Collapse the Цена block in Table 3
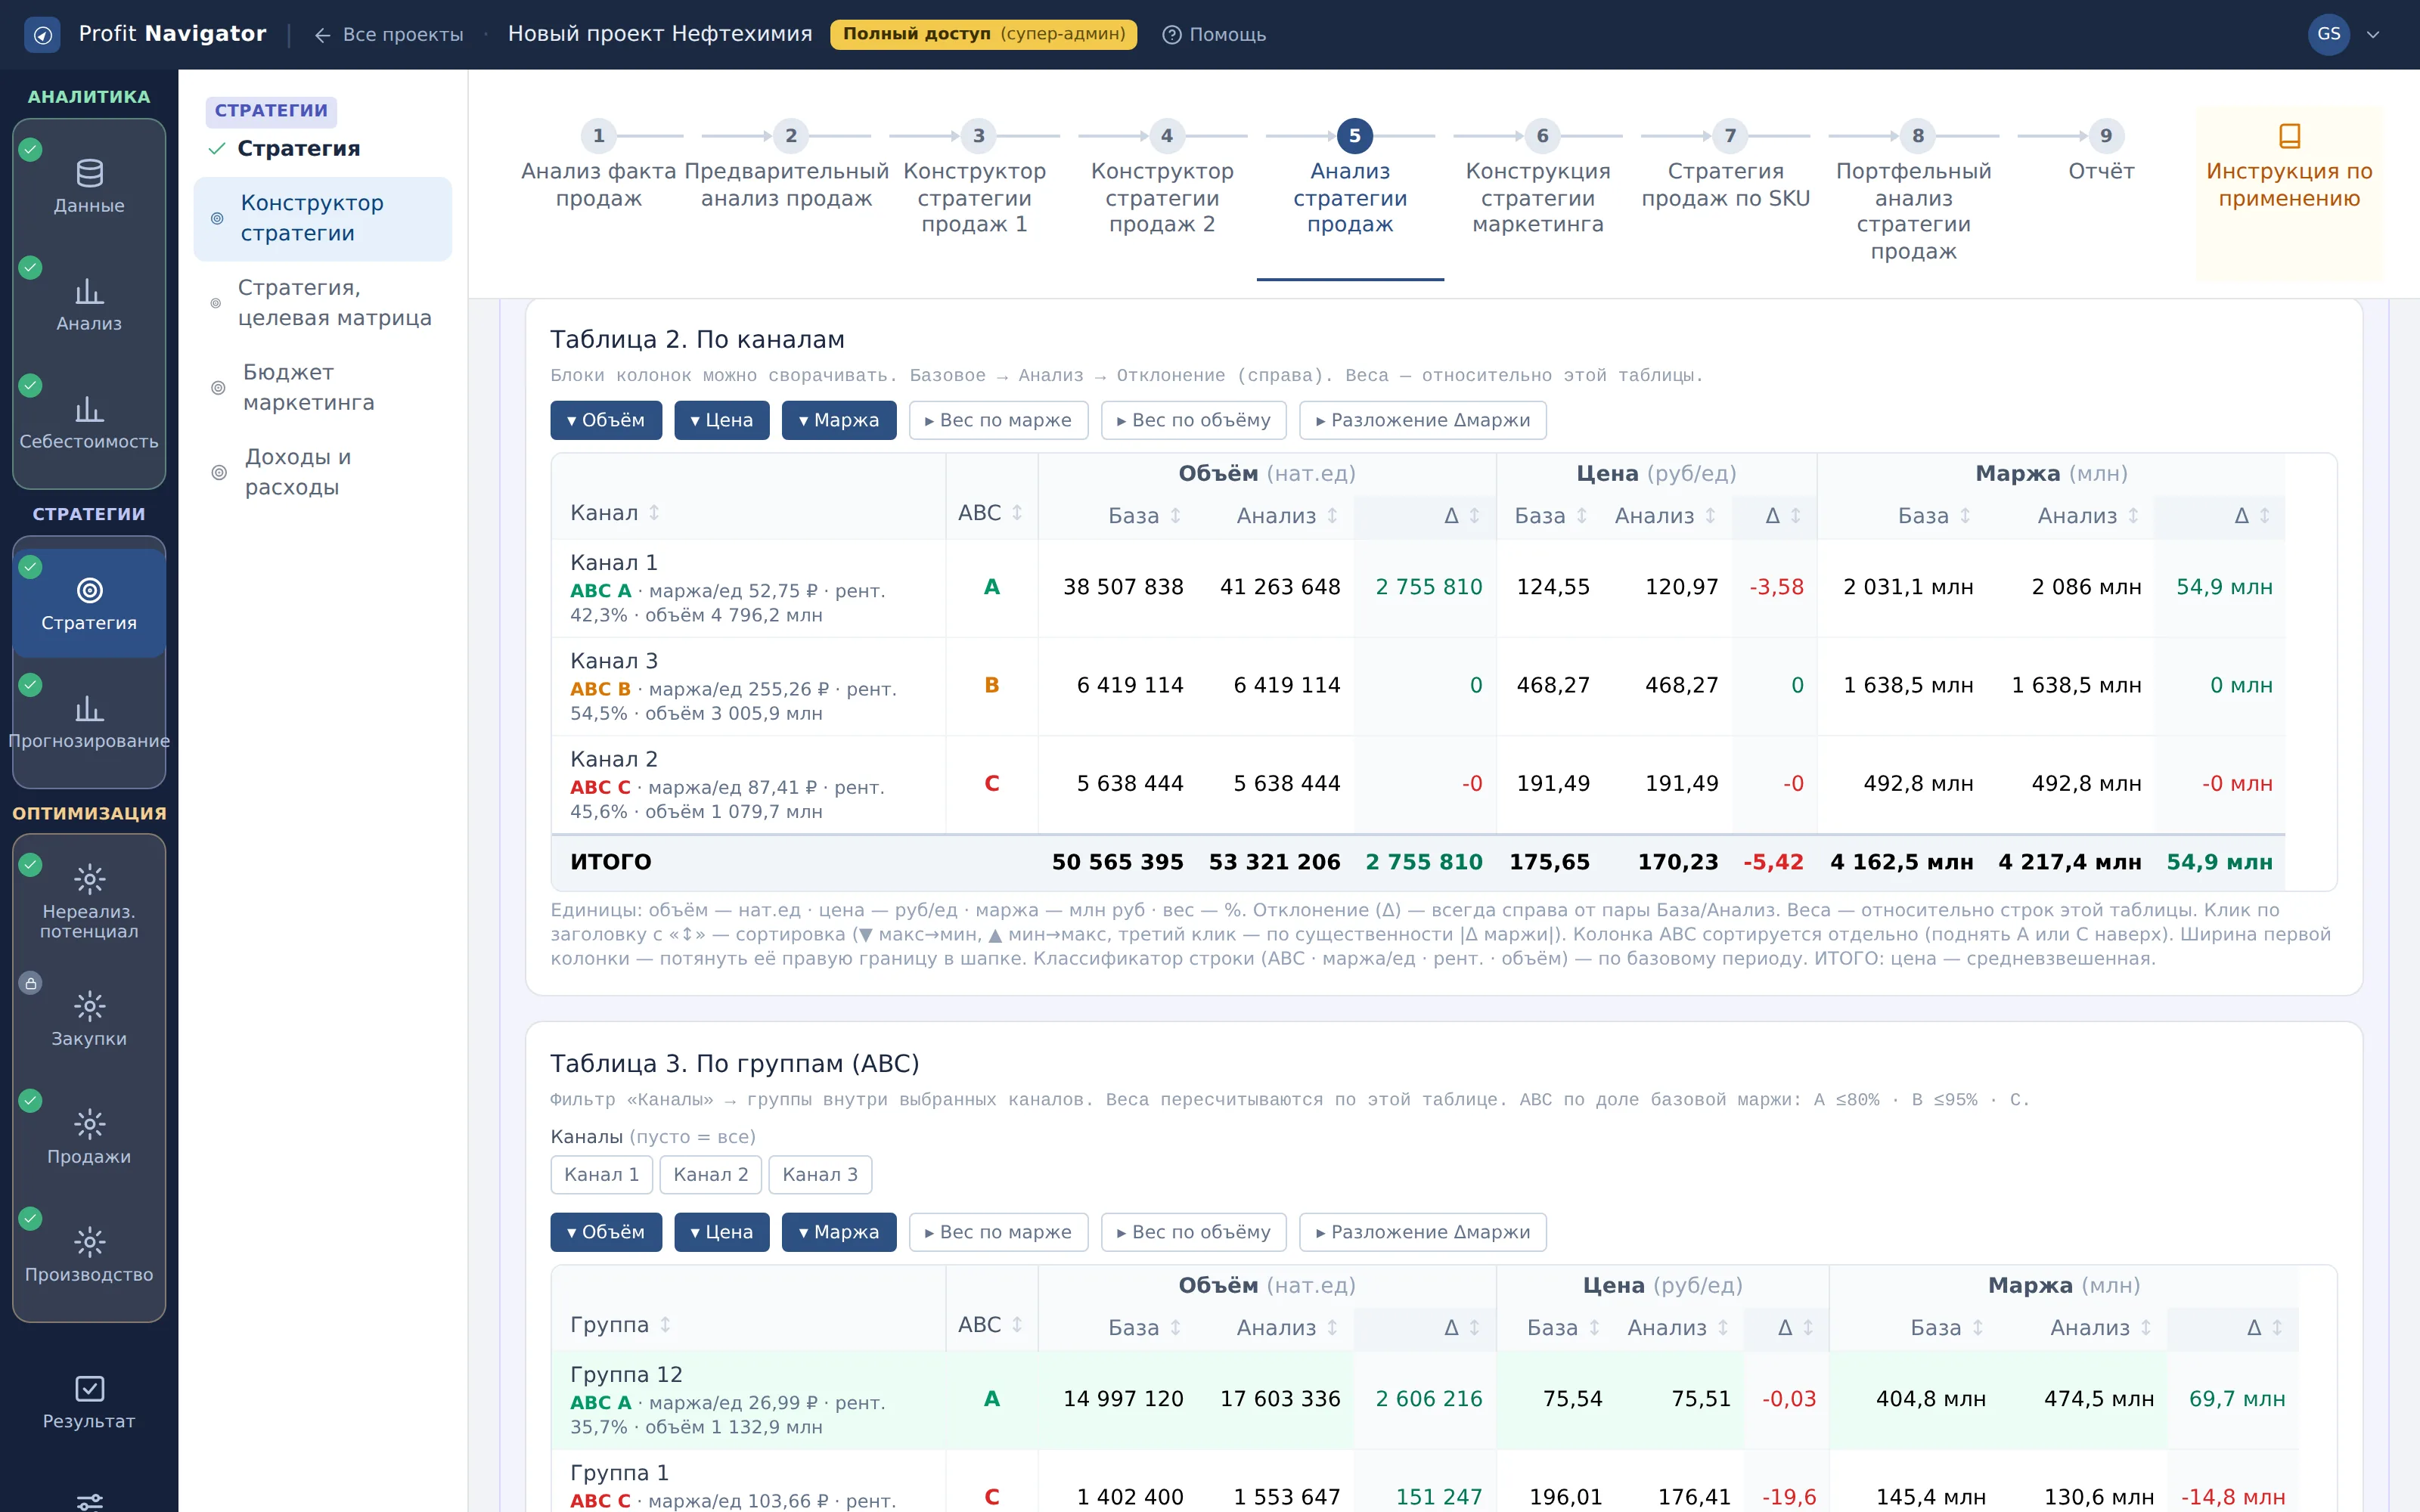Screen dimensions: 2420x1512 pyautogui.click(x=721, y=1233)
